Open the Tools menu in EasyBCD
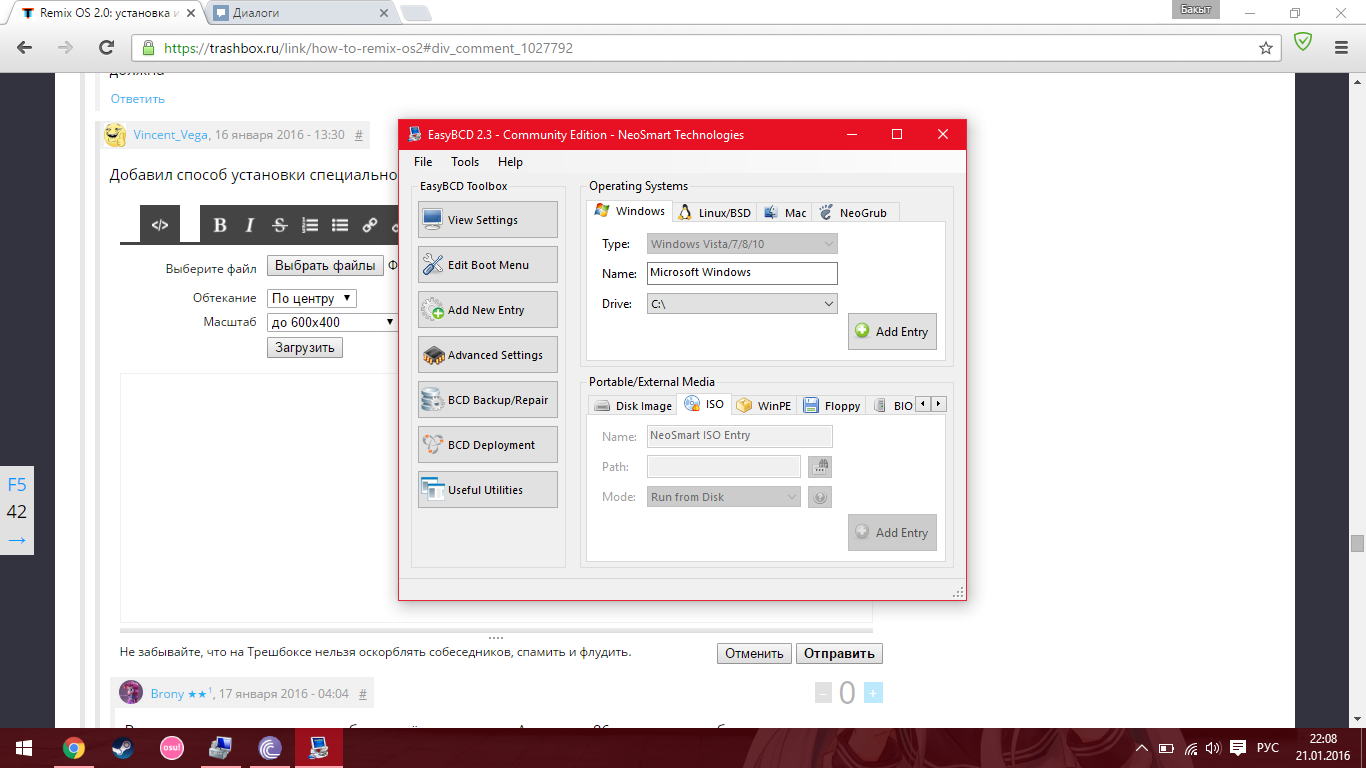The height and width of the screenshot is (768, 1366). click(x=465, y=162)
